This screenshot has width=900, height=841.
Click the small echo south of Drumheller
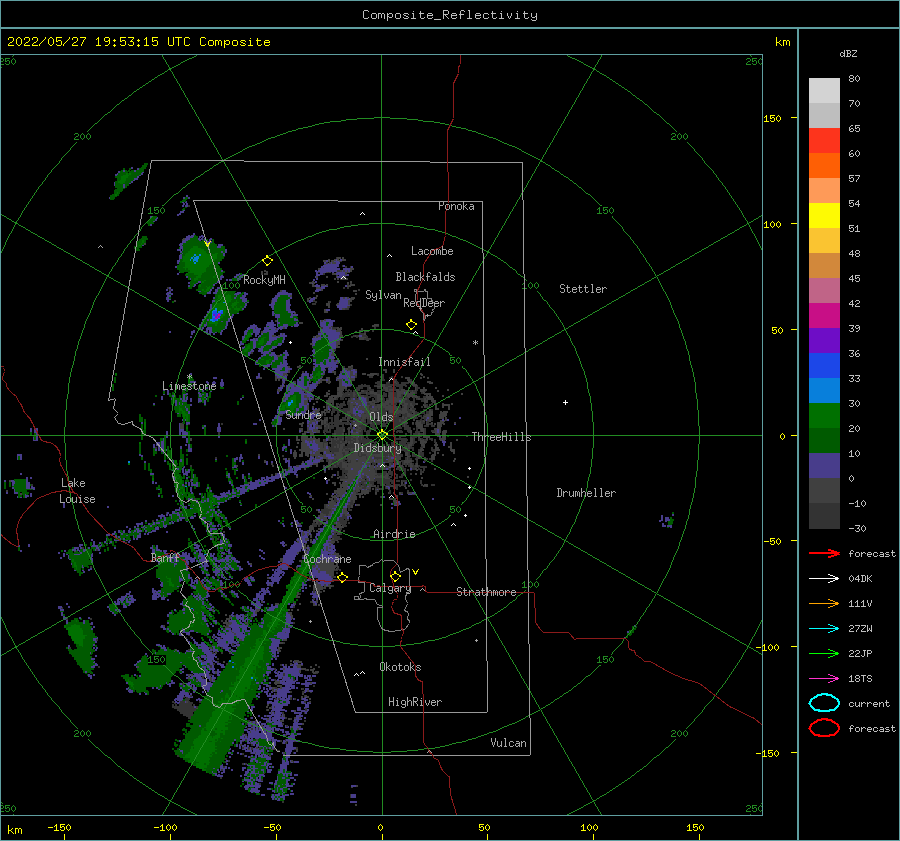point(666,521)
